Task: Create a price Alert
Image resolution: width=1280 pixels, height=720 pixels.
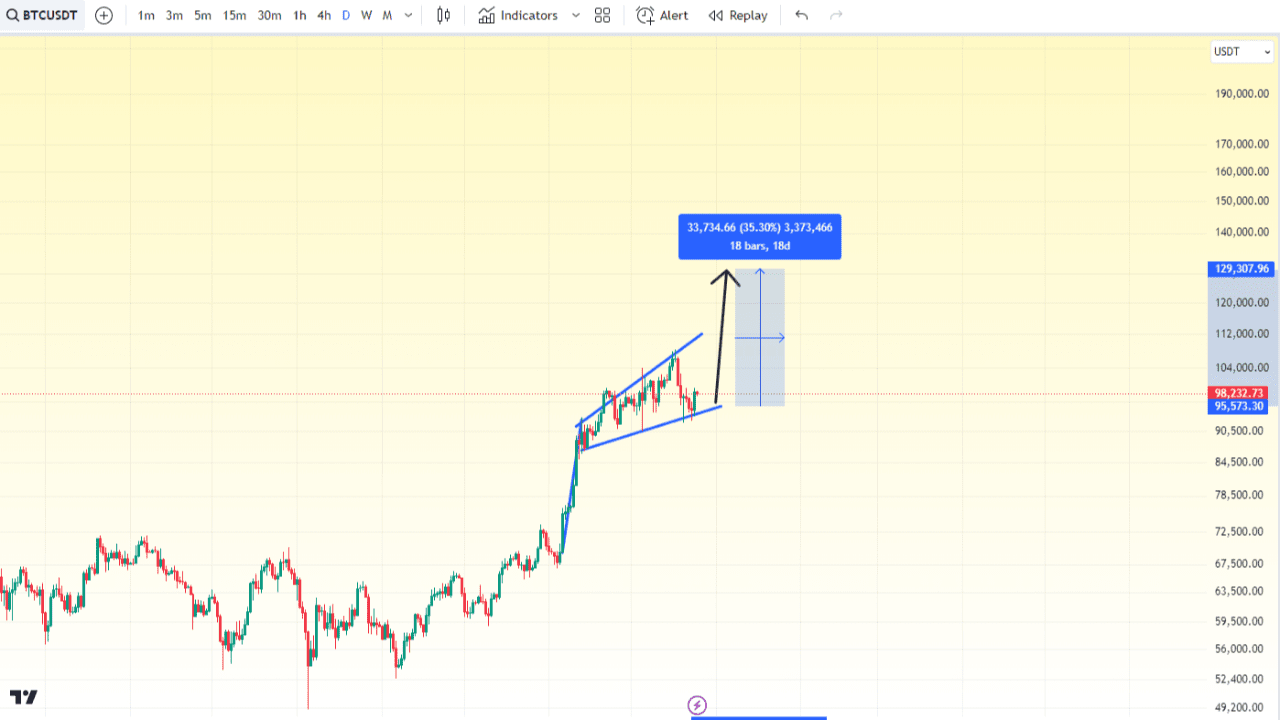Action: tap(663, 15)
